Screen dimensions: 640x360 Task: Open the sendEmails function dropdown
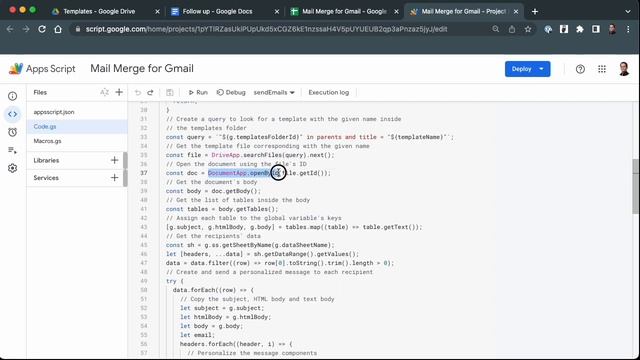(274, 93)
